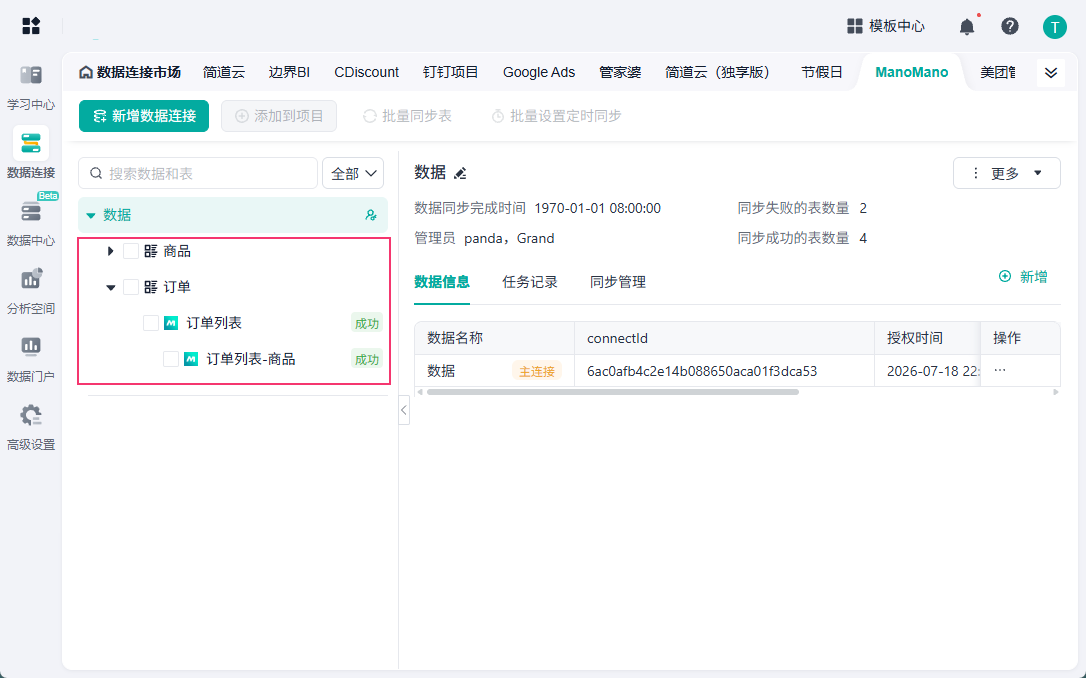Click 批量同步表 button
The width and height of the screenshot is (1086, 678).
point(407,116)
